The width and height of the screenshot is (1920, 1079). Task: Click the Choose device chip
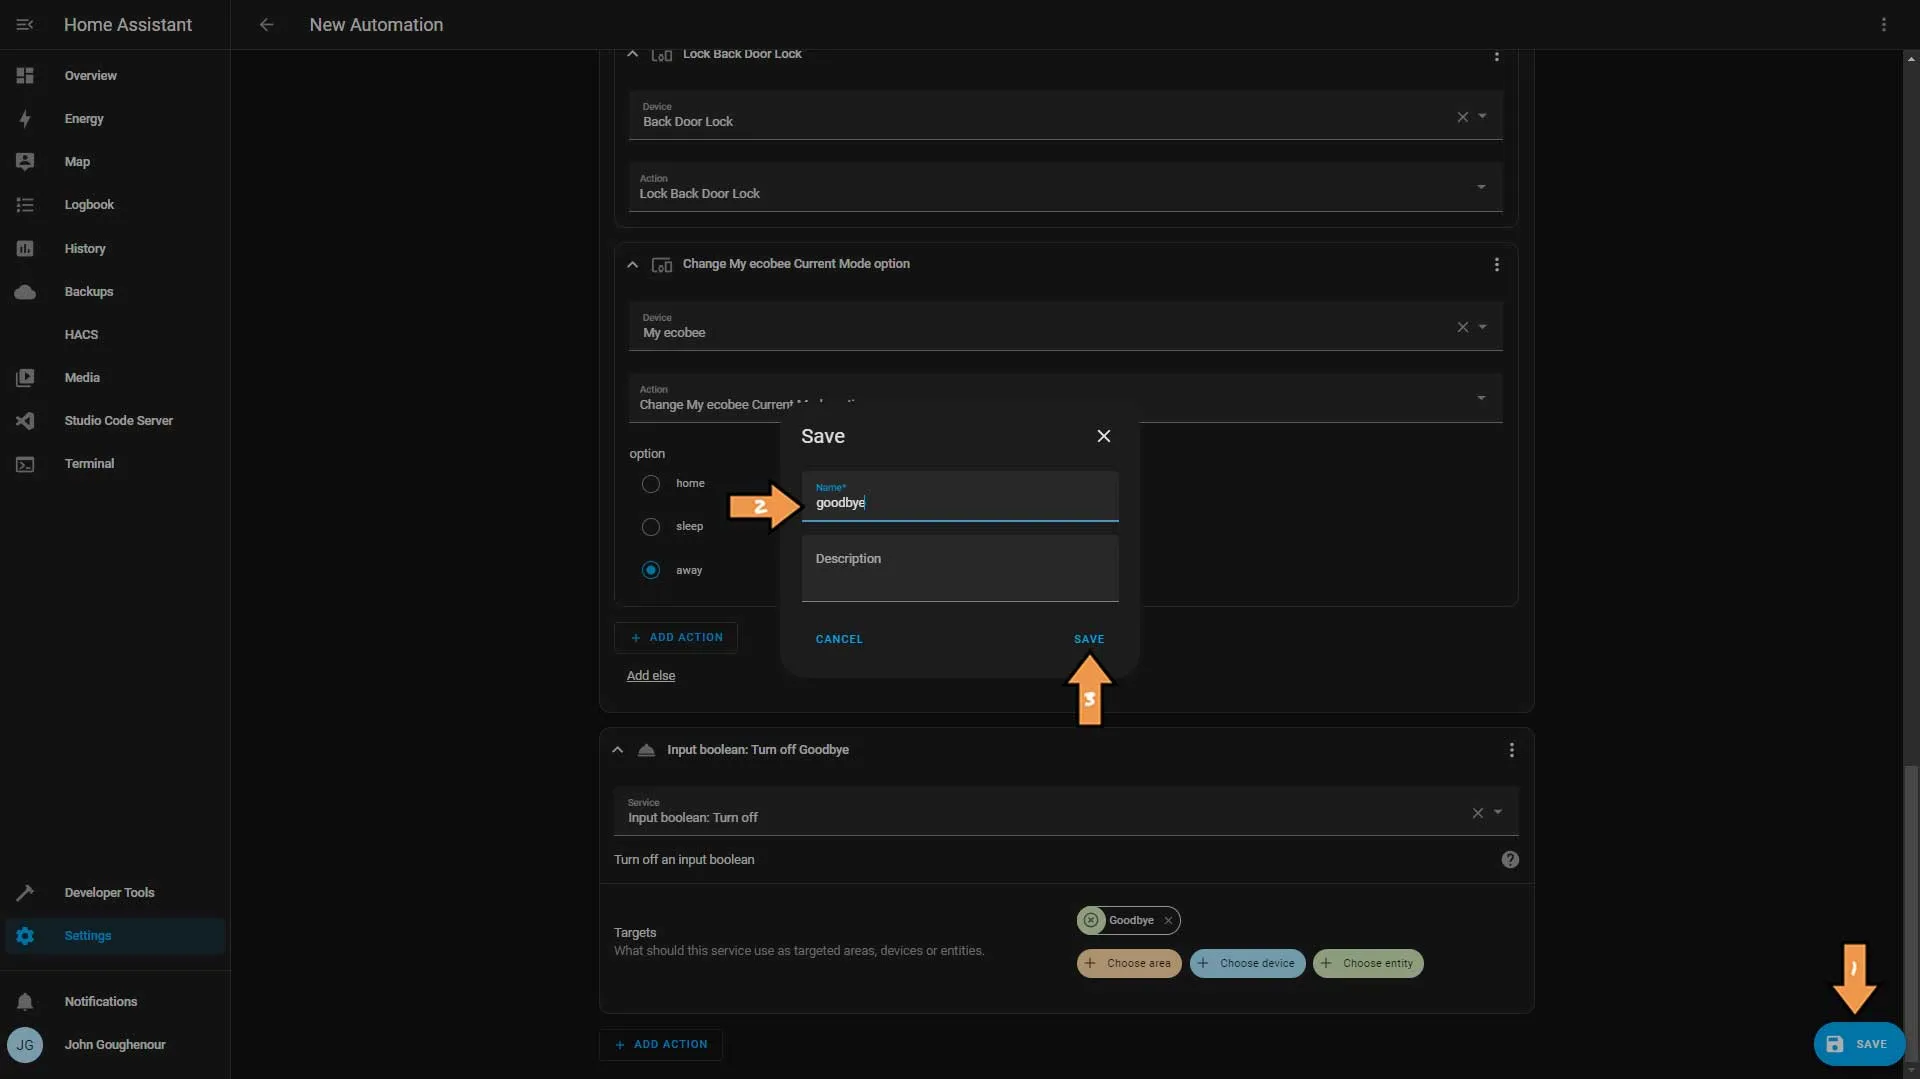pyautogui.click(x=1247, y=963)
